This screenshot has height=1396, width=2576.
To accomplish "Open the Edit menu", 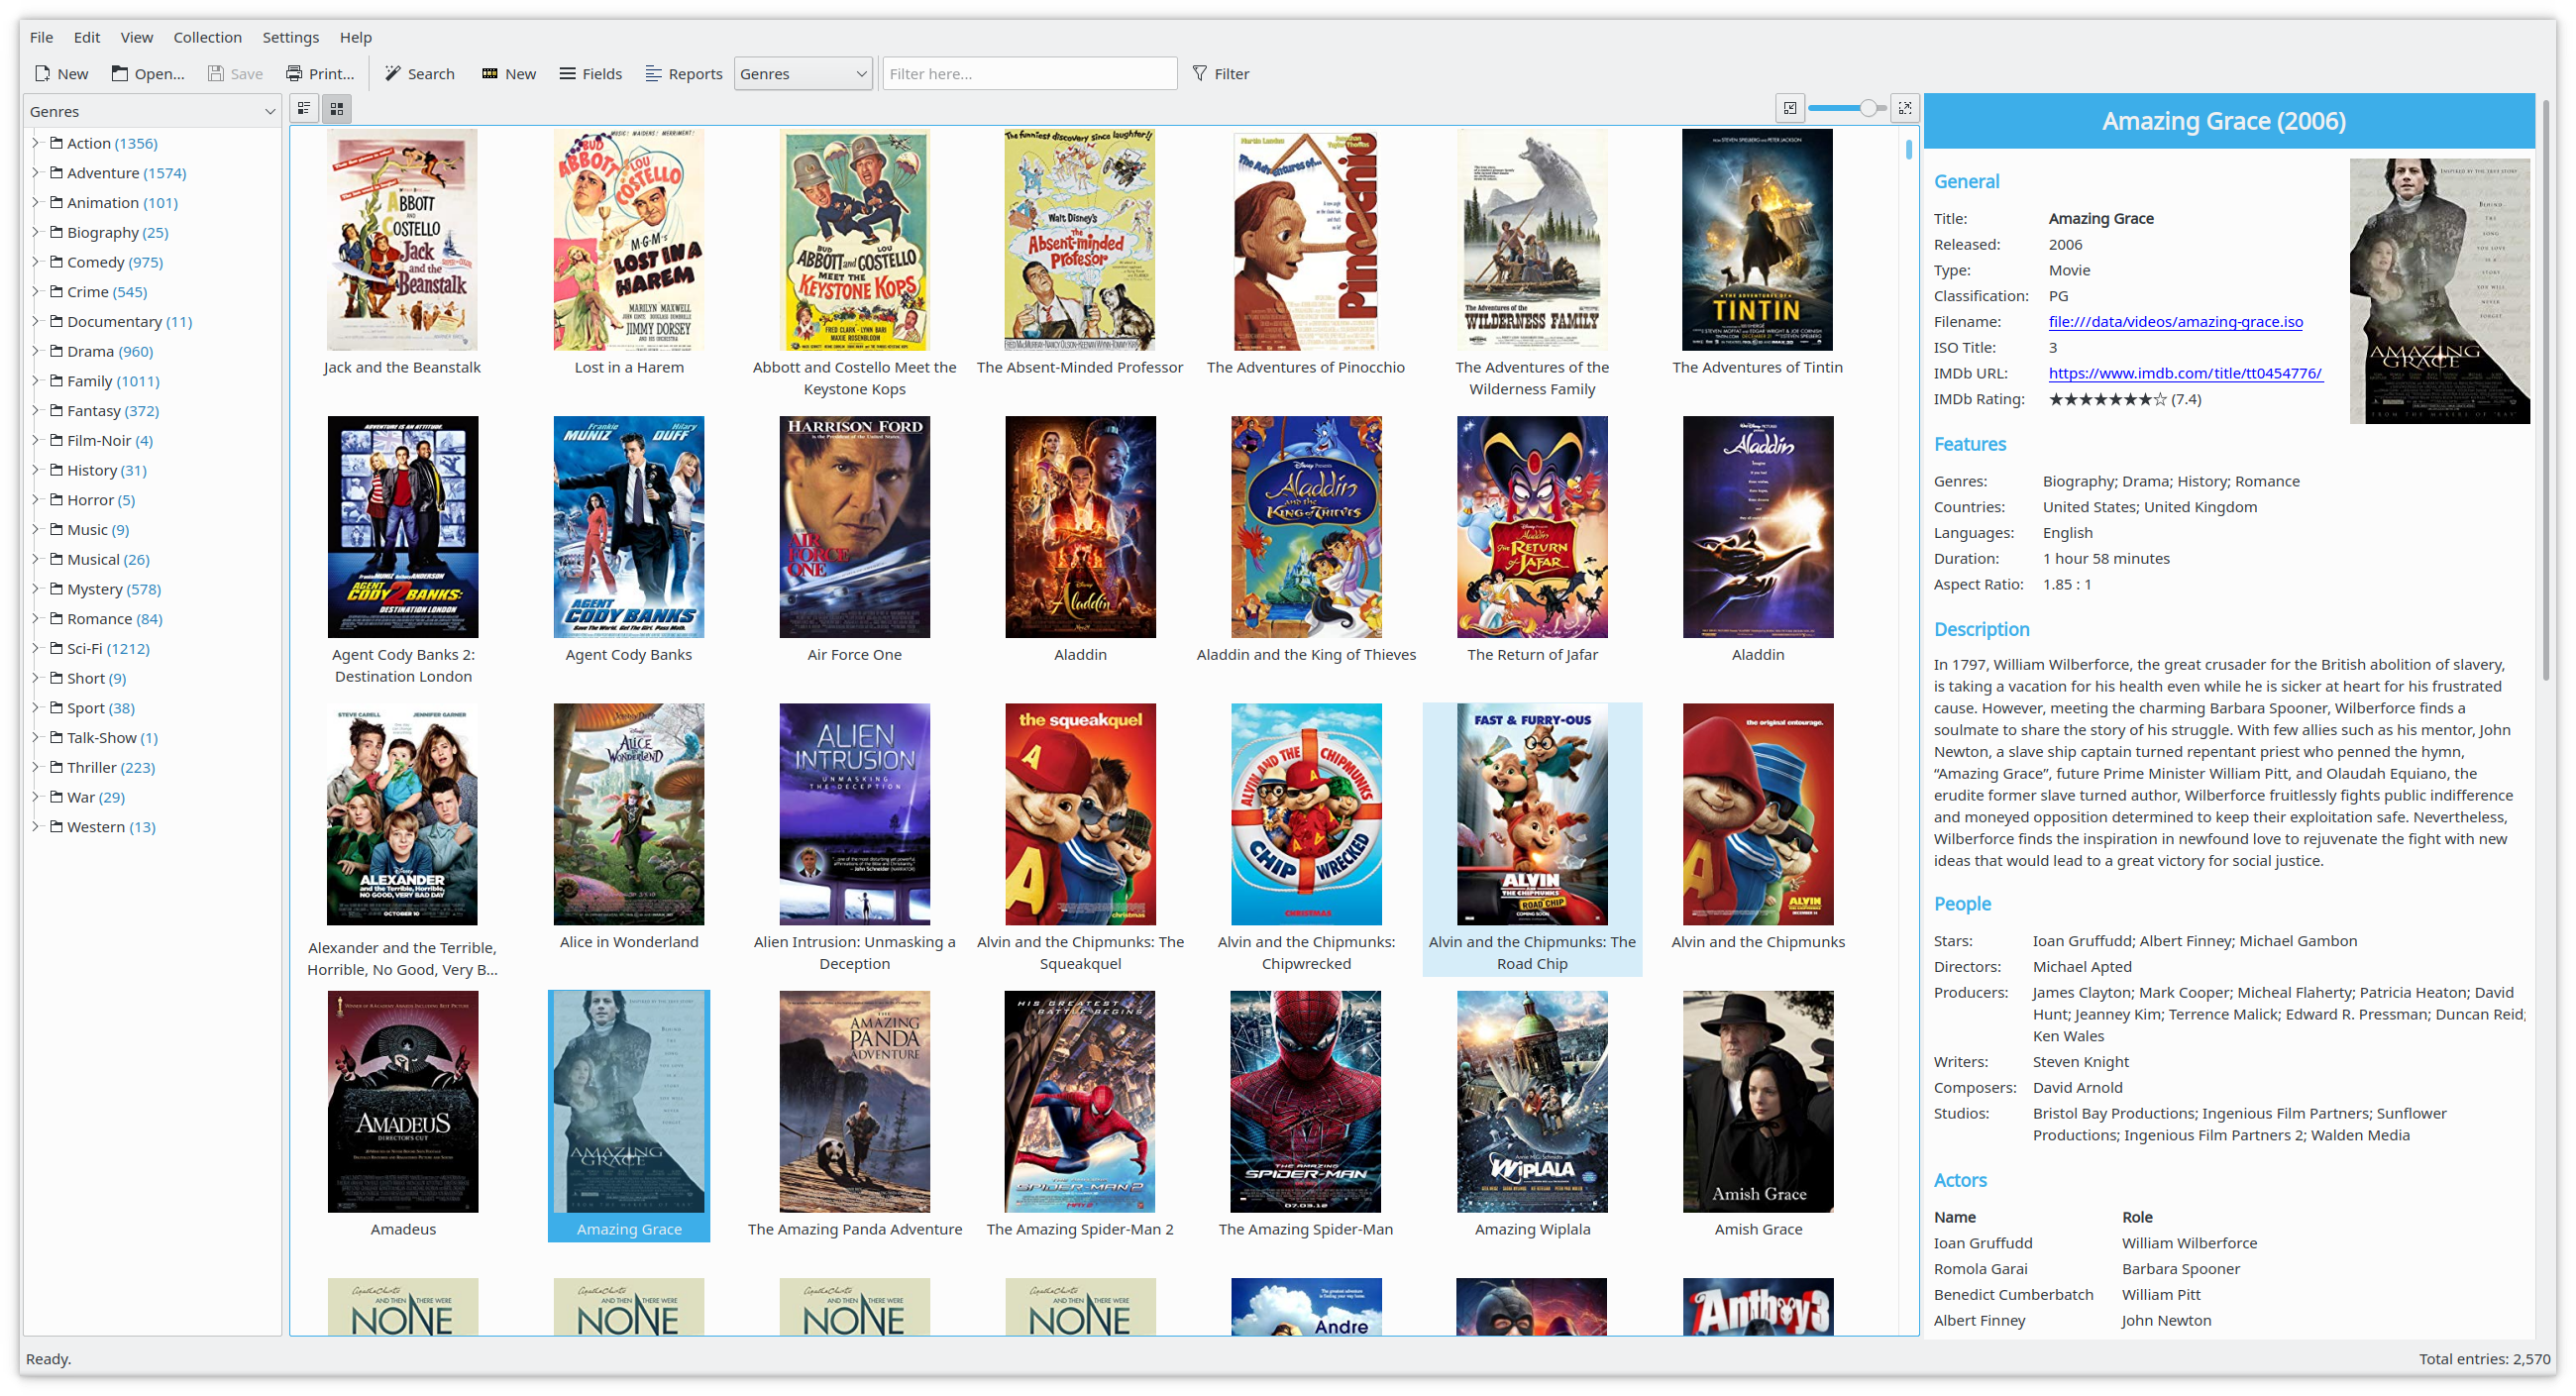I will coord(87,37).
